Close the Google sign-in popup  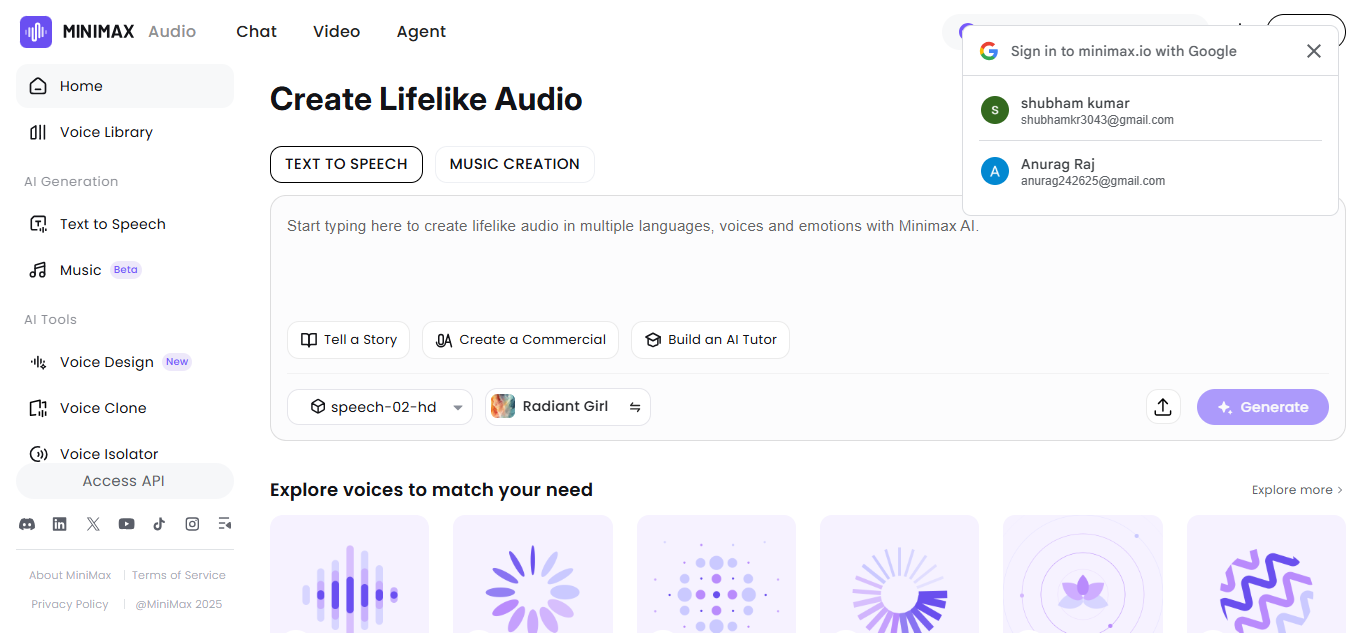click(1314, 51)
